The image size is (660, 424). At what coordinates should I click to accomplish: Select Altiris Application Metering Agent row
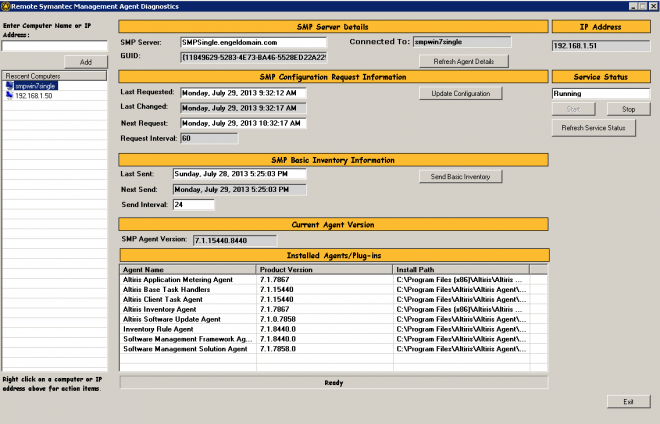point(333,280)
